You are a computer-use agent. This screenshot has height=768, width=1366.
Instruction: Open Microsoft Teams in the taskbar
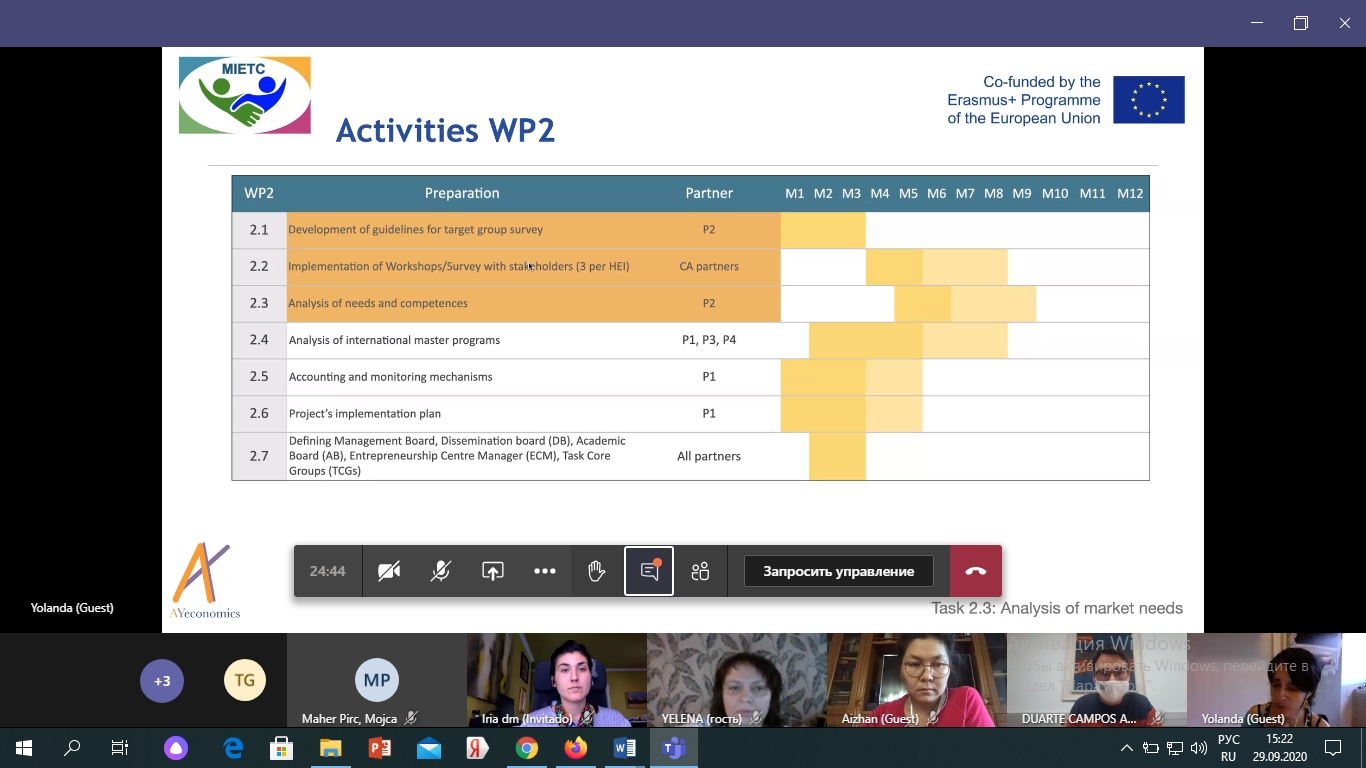[673, 748]
